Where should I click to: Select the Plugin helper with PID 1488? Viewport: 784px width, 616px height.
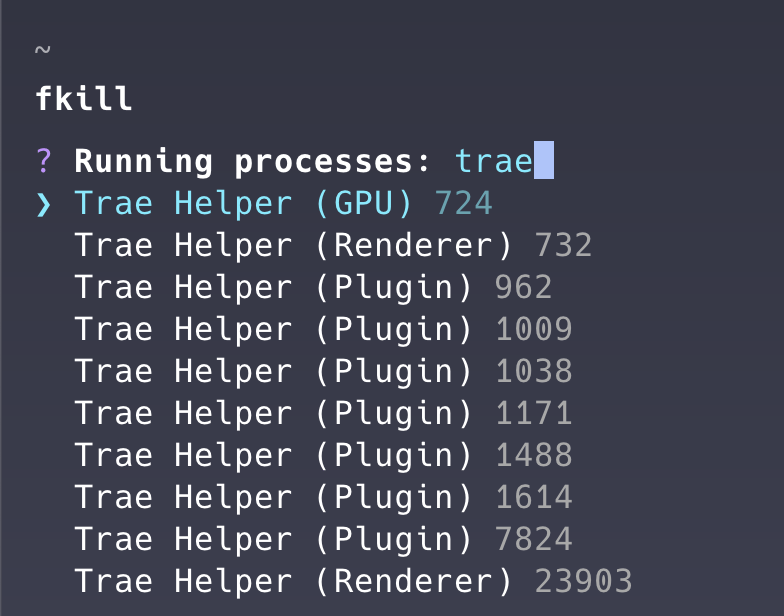point(273,456)
